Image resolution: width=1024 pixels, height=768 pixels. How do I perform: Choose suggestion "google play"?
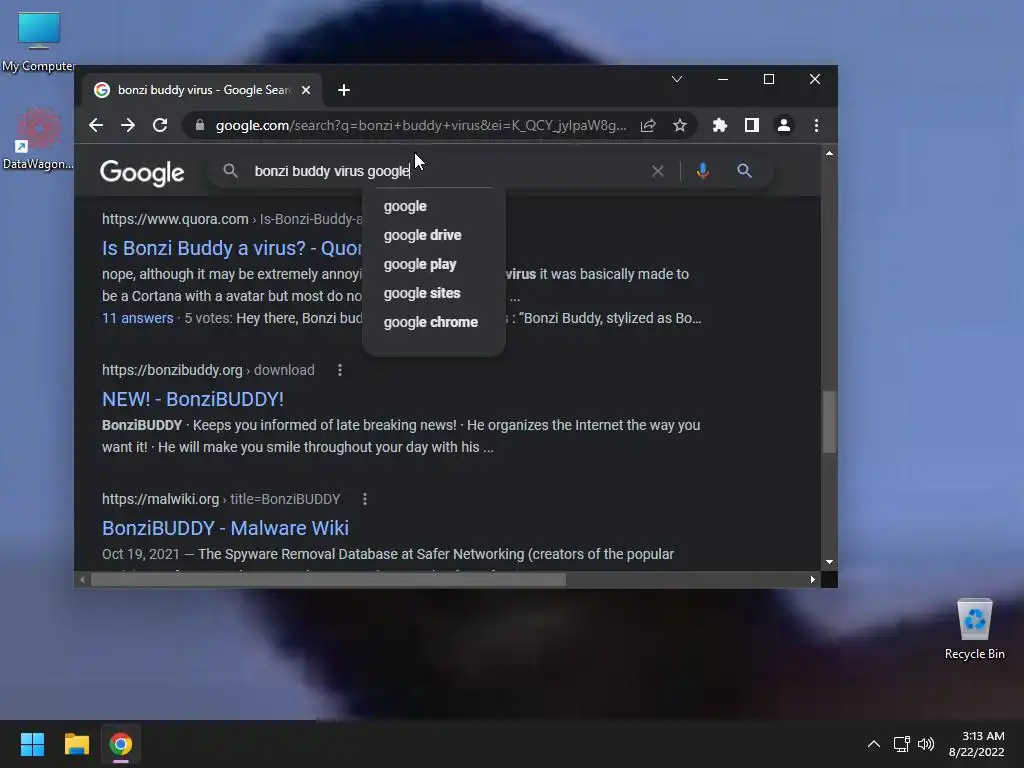click(x=420, y=264)
